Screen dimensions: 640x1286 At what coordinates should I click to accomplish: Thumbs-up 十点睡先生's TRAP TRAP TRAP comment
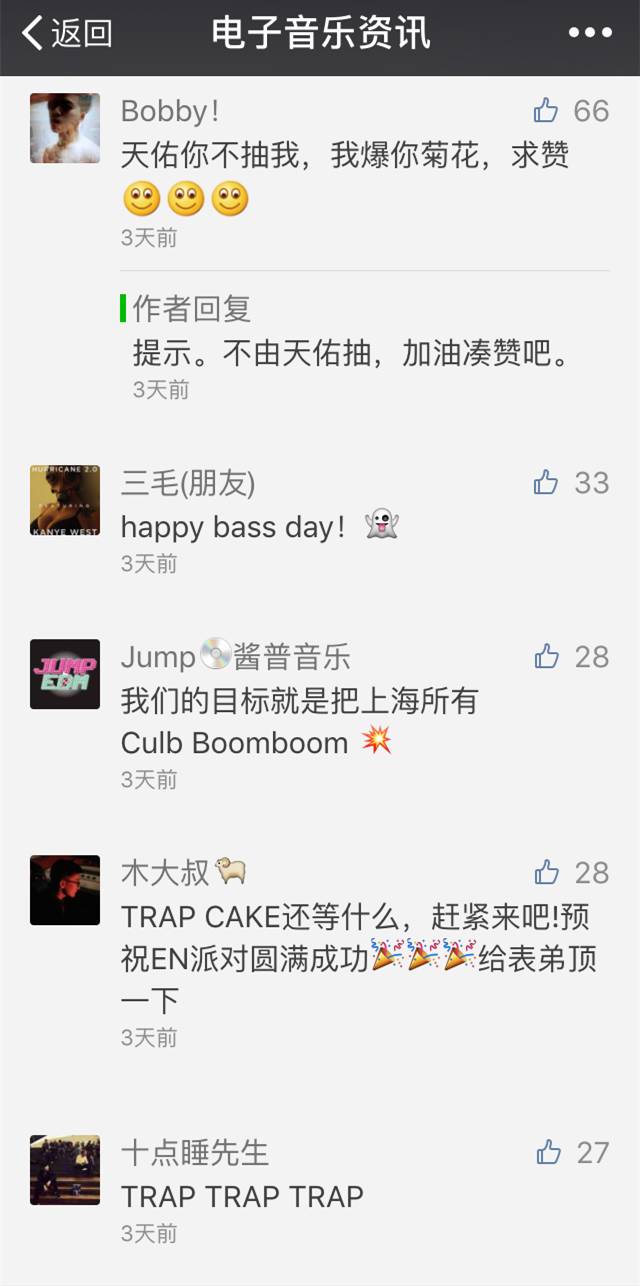click(x=548, y=1152)
